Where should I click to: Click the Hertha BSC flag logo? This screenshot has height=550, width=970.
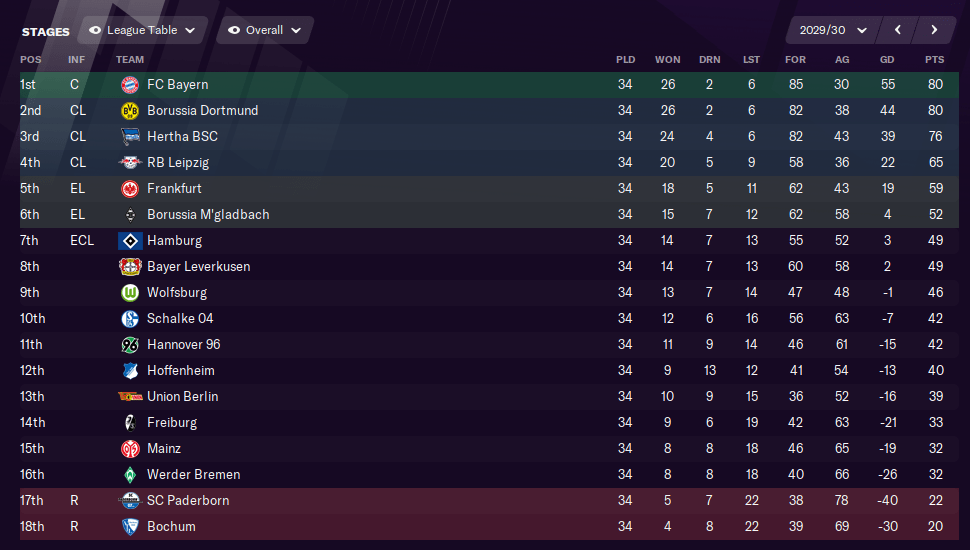tap(130, 137)
